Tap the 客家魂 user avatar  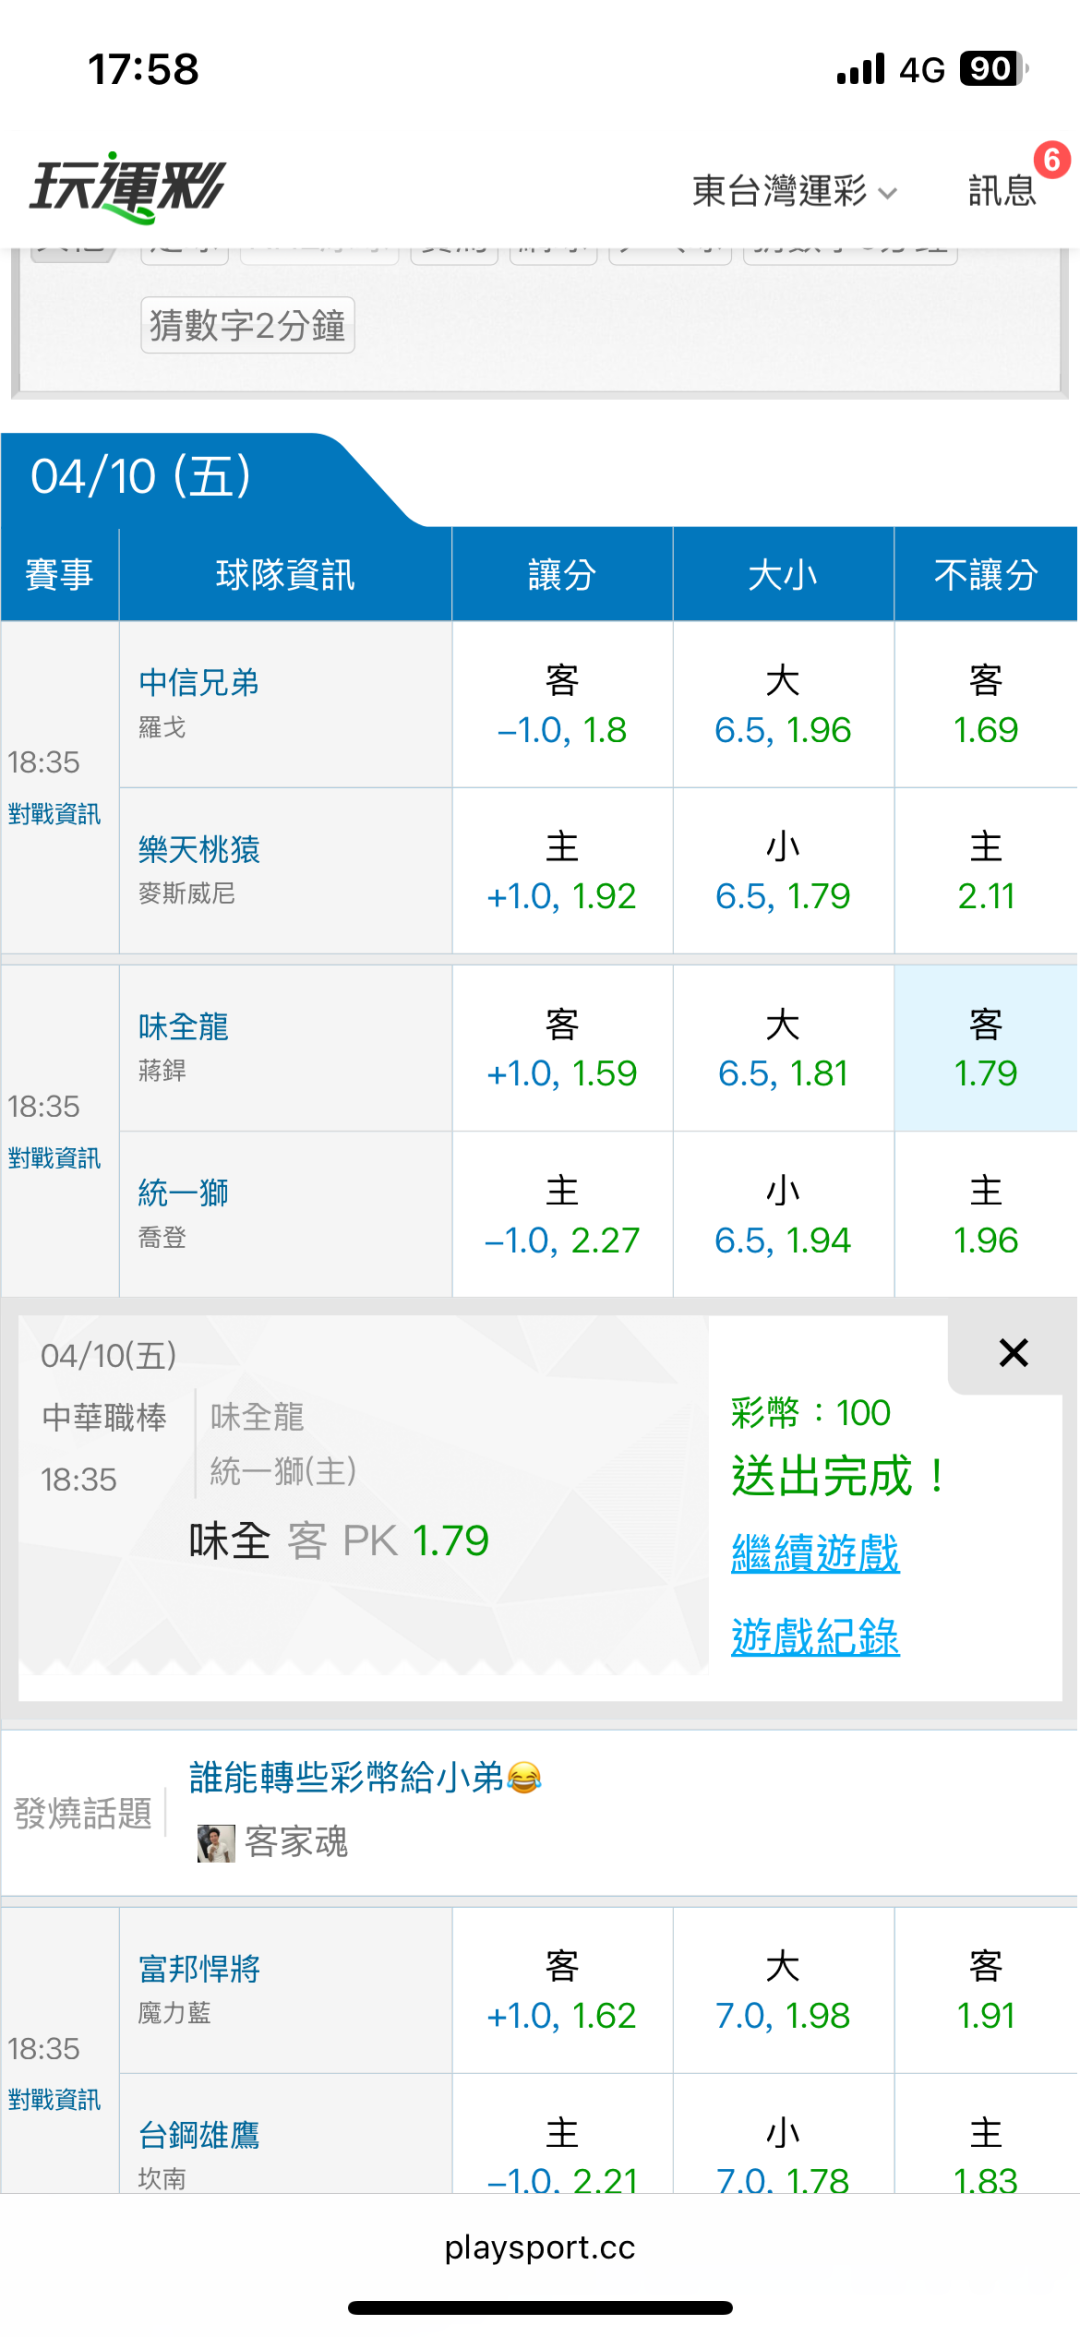click(216, 1842)
